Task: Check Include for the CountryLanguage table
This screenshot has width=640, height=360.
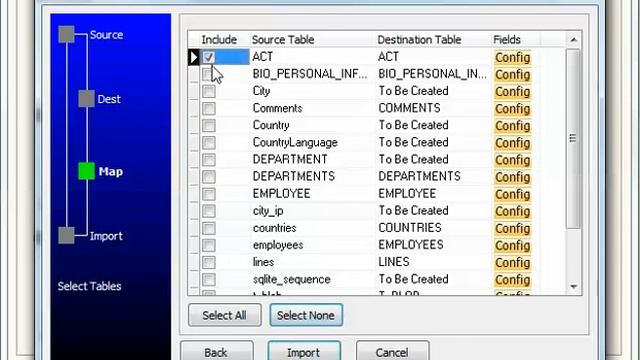Action: [209, 143]
